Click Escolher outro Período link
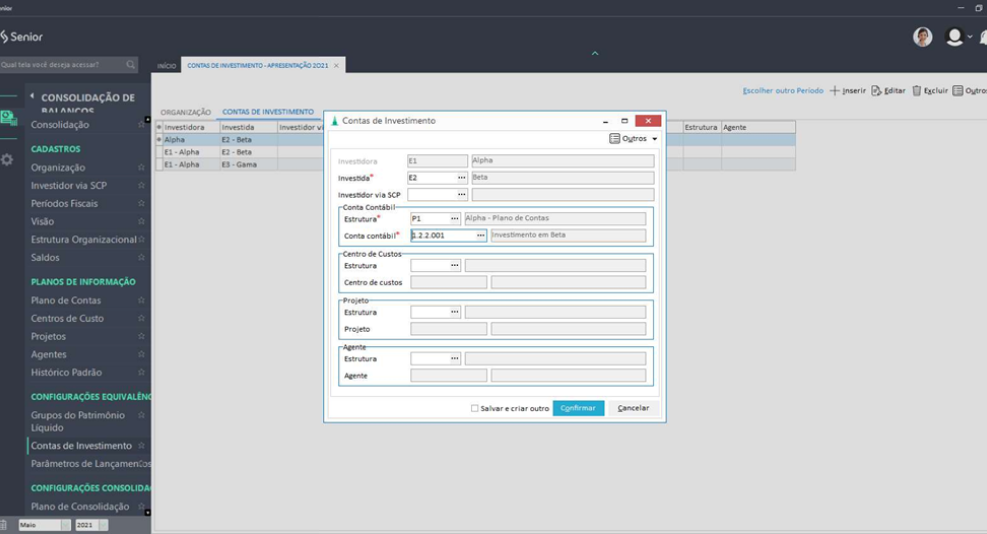This screenshot has height=534, width=987. pyautogui.click(x=782, y=91)
